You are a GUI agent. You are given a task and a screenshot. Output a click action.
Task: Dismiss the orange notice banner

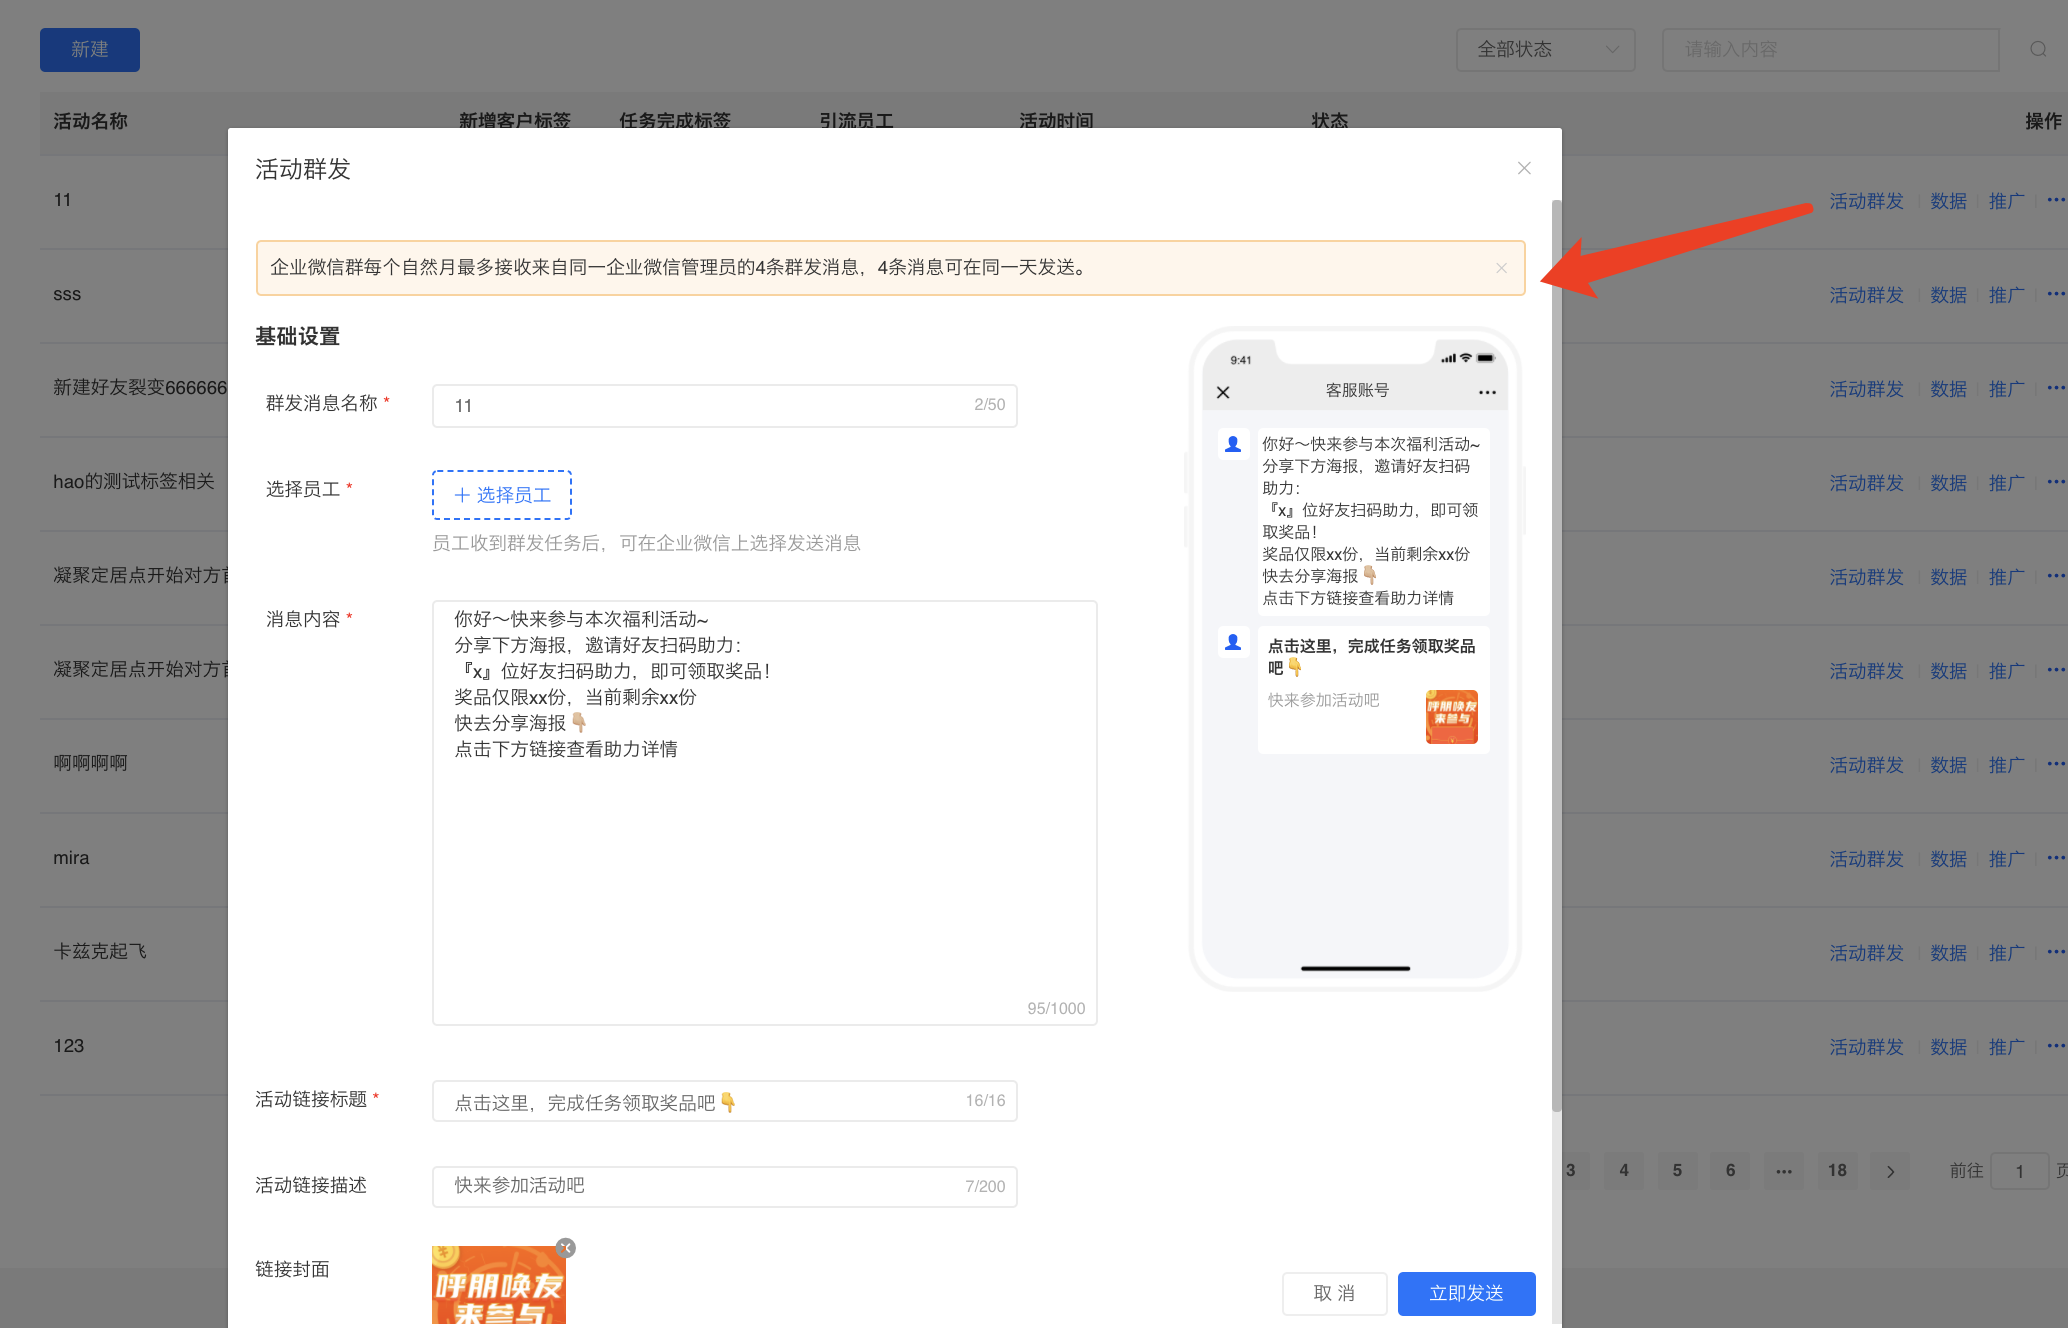click(1501, 268)
